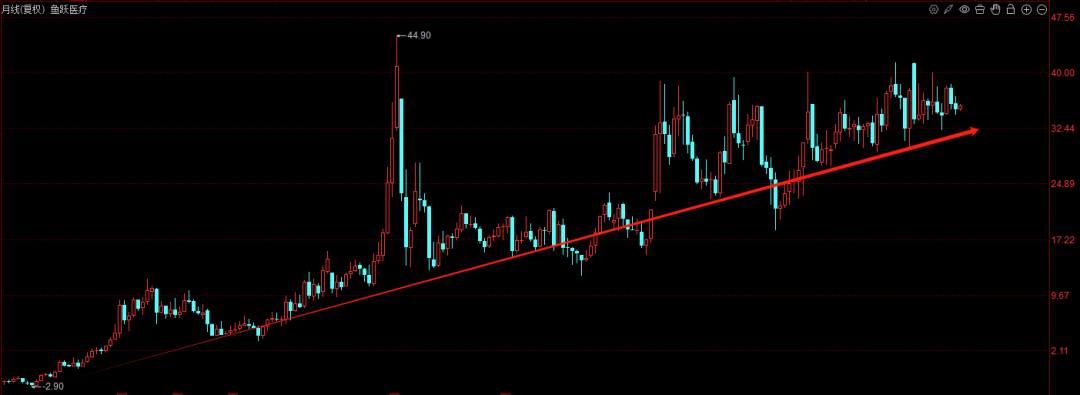Open the toolbox briefcase icon
This screenshot has height=395, width=1080.
979,9
